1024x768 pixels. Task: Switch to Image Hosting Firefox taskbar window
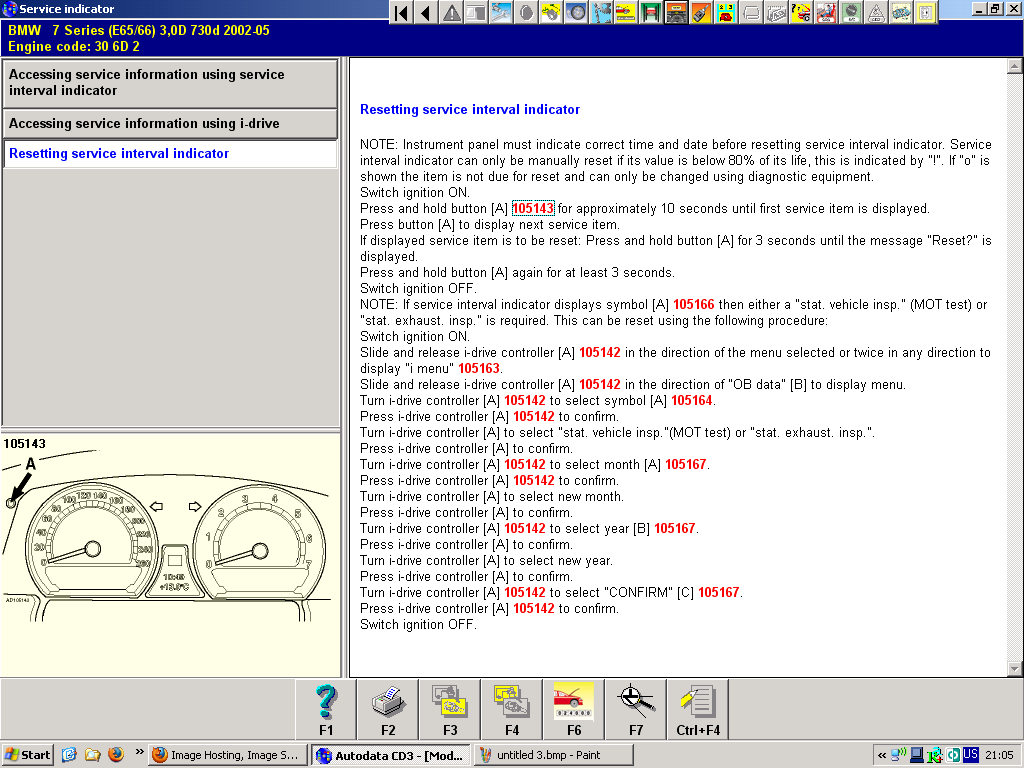click(x=227, y=755)
